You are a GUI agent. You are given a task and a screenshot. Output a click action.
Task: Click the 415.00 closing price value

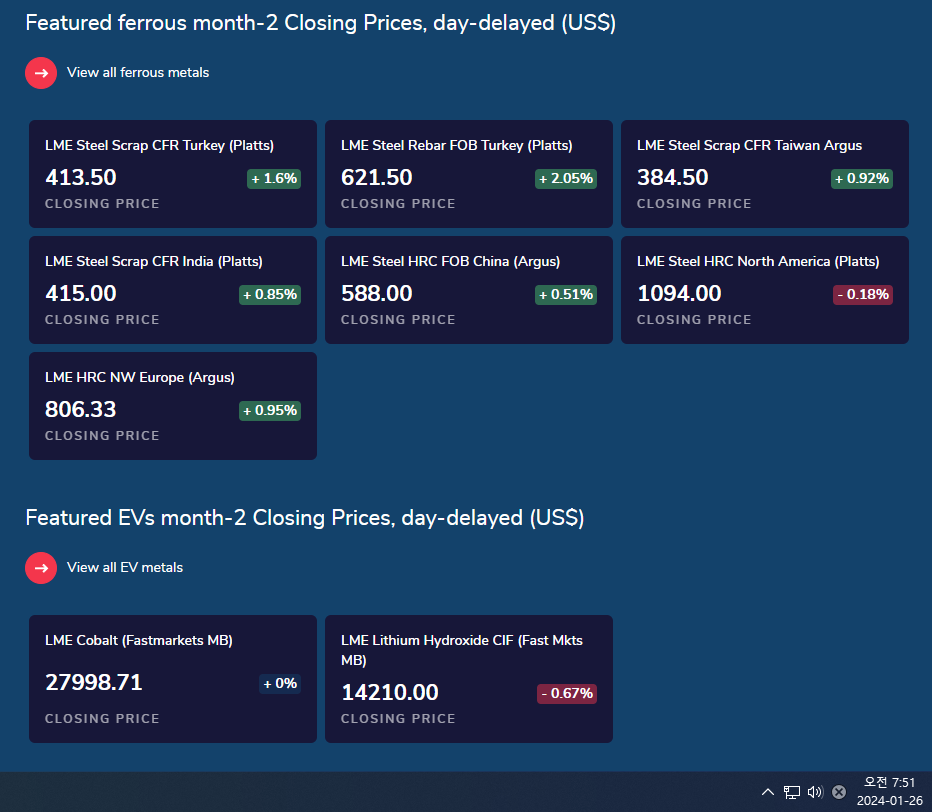coord(81,294)
